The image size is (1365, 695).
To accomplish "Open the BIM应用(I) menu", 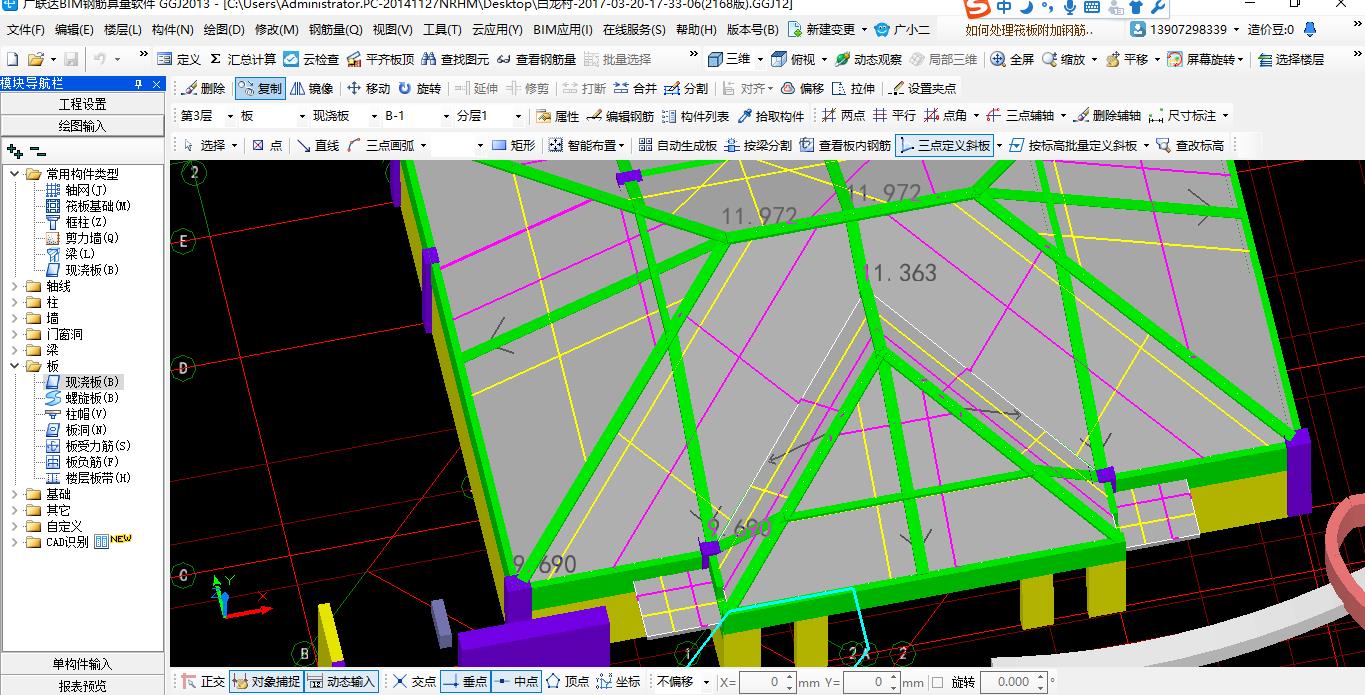I will (x=563, y=30).
